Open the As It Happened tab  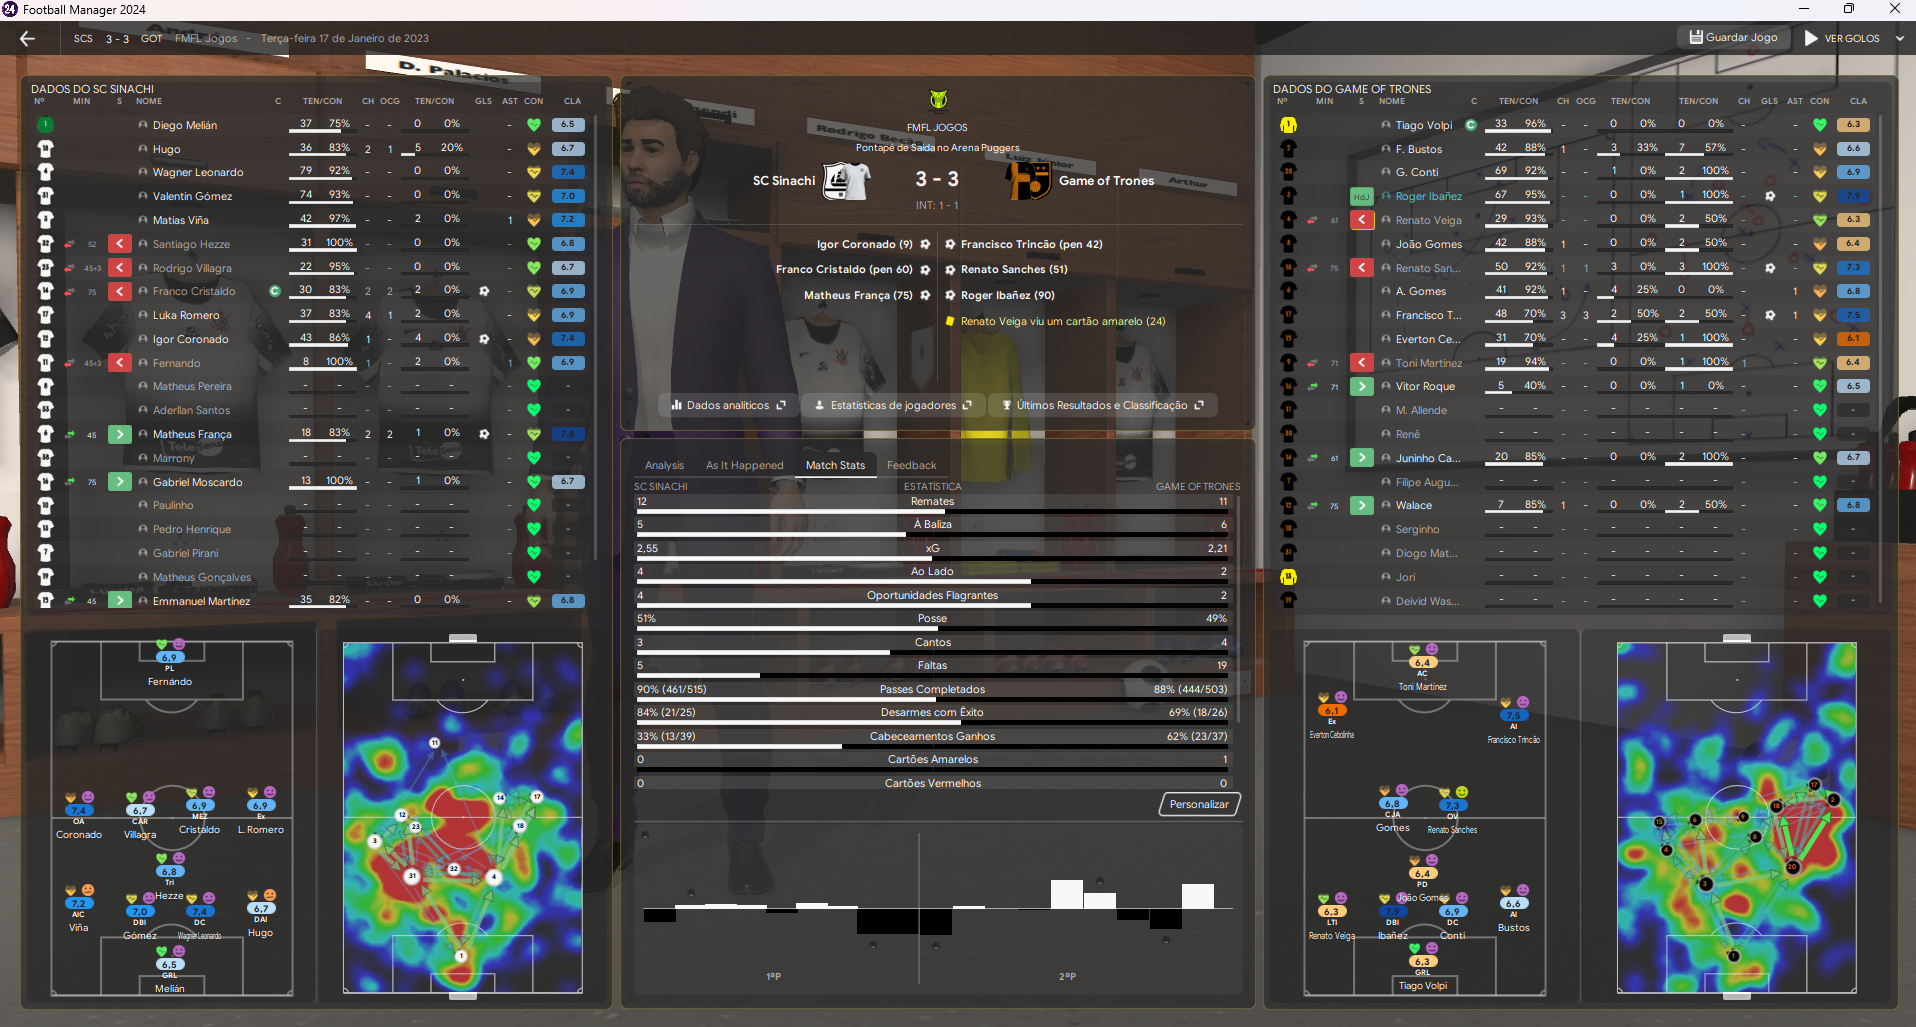[744, 466]
